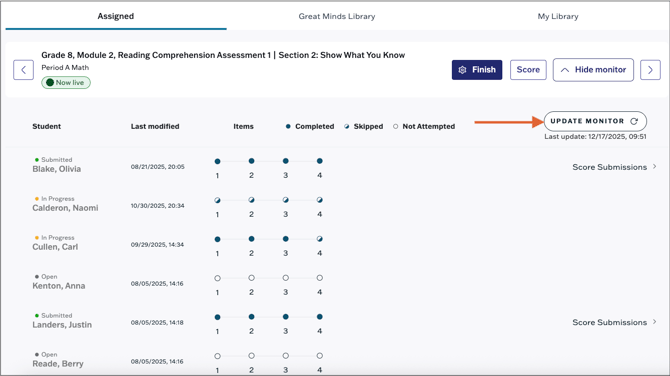
Task: Select Berry Reade's item 3 empty circle
Action: click(285, 356)
